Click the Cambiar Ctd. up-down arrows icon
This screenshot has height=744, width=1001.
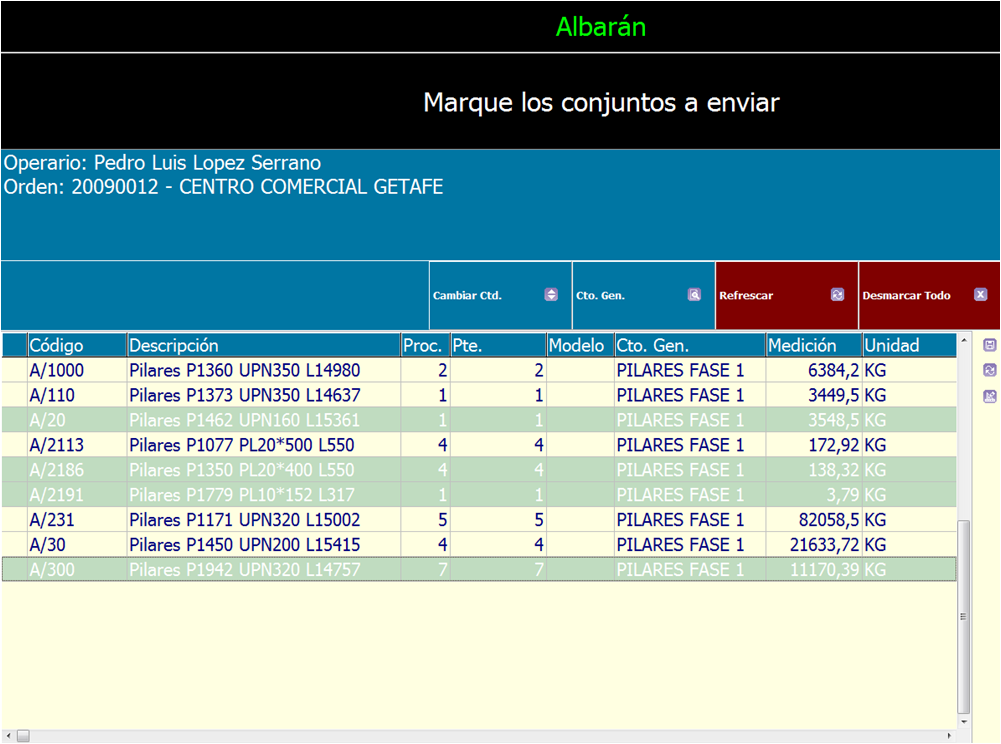[x=550, y=295]
